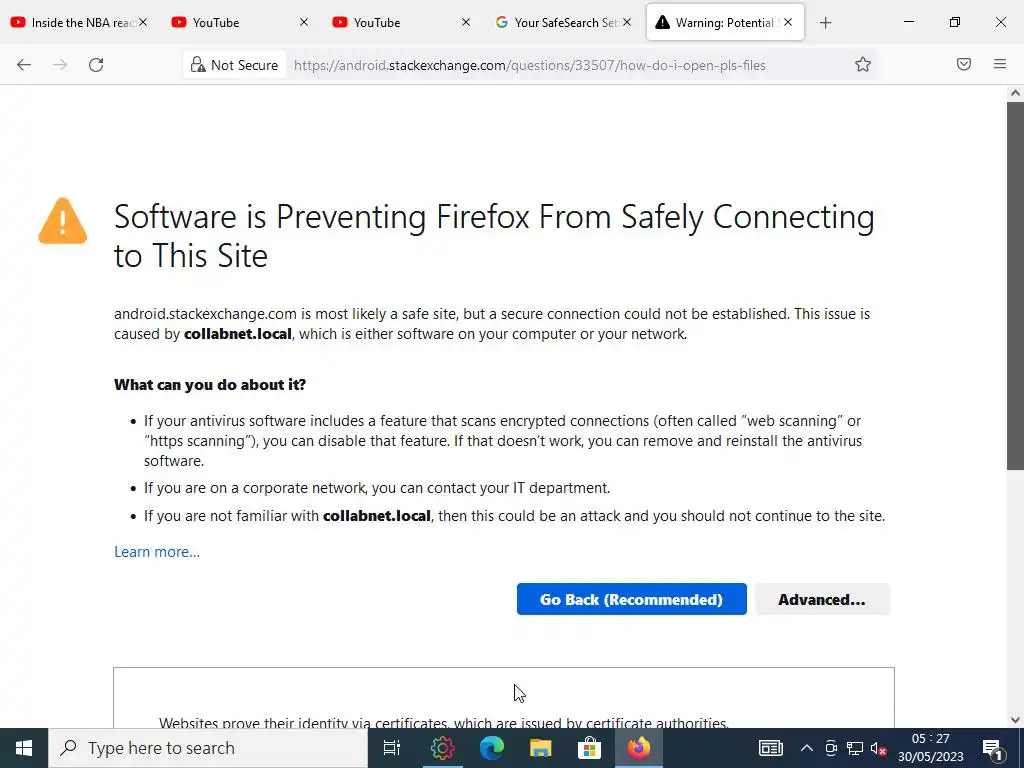This screenshot has width=1024, height=768.
Task: Bookmark this page with star icon
Action: point(863,65)
